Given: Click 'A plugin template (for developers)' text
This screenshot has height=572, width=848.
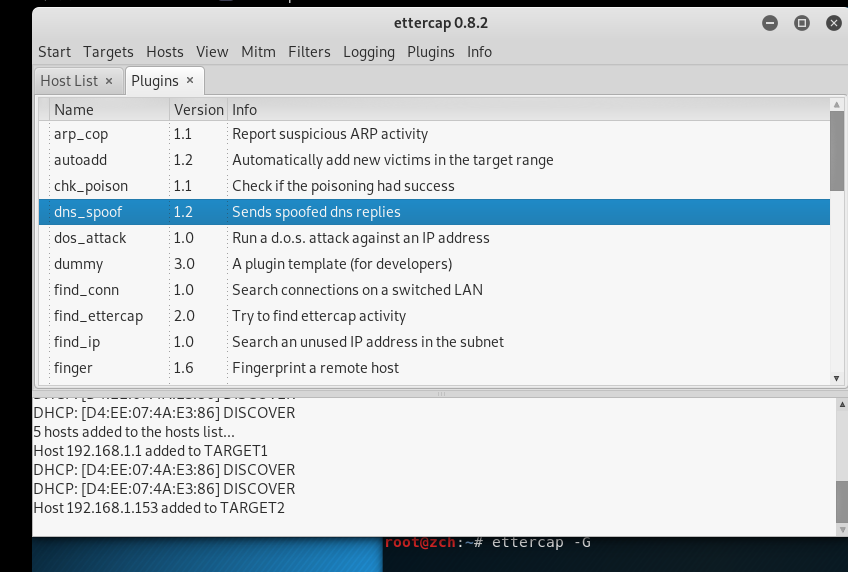Looking at the screenshot, I should point(342,264).
